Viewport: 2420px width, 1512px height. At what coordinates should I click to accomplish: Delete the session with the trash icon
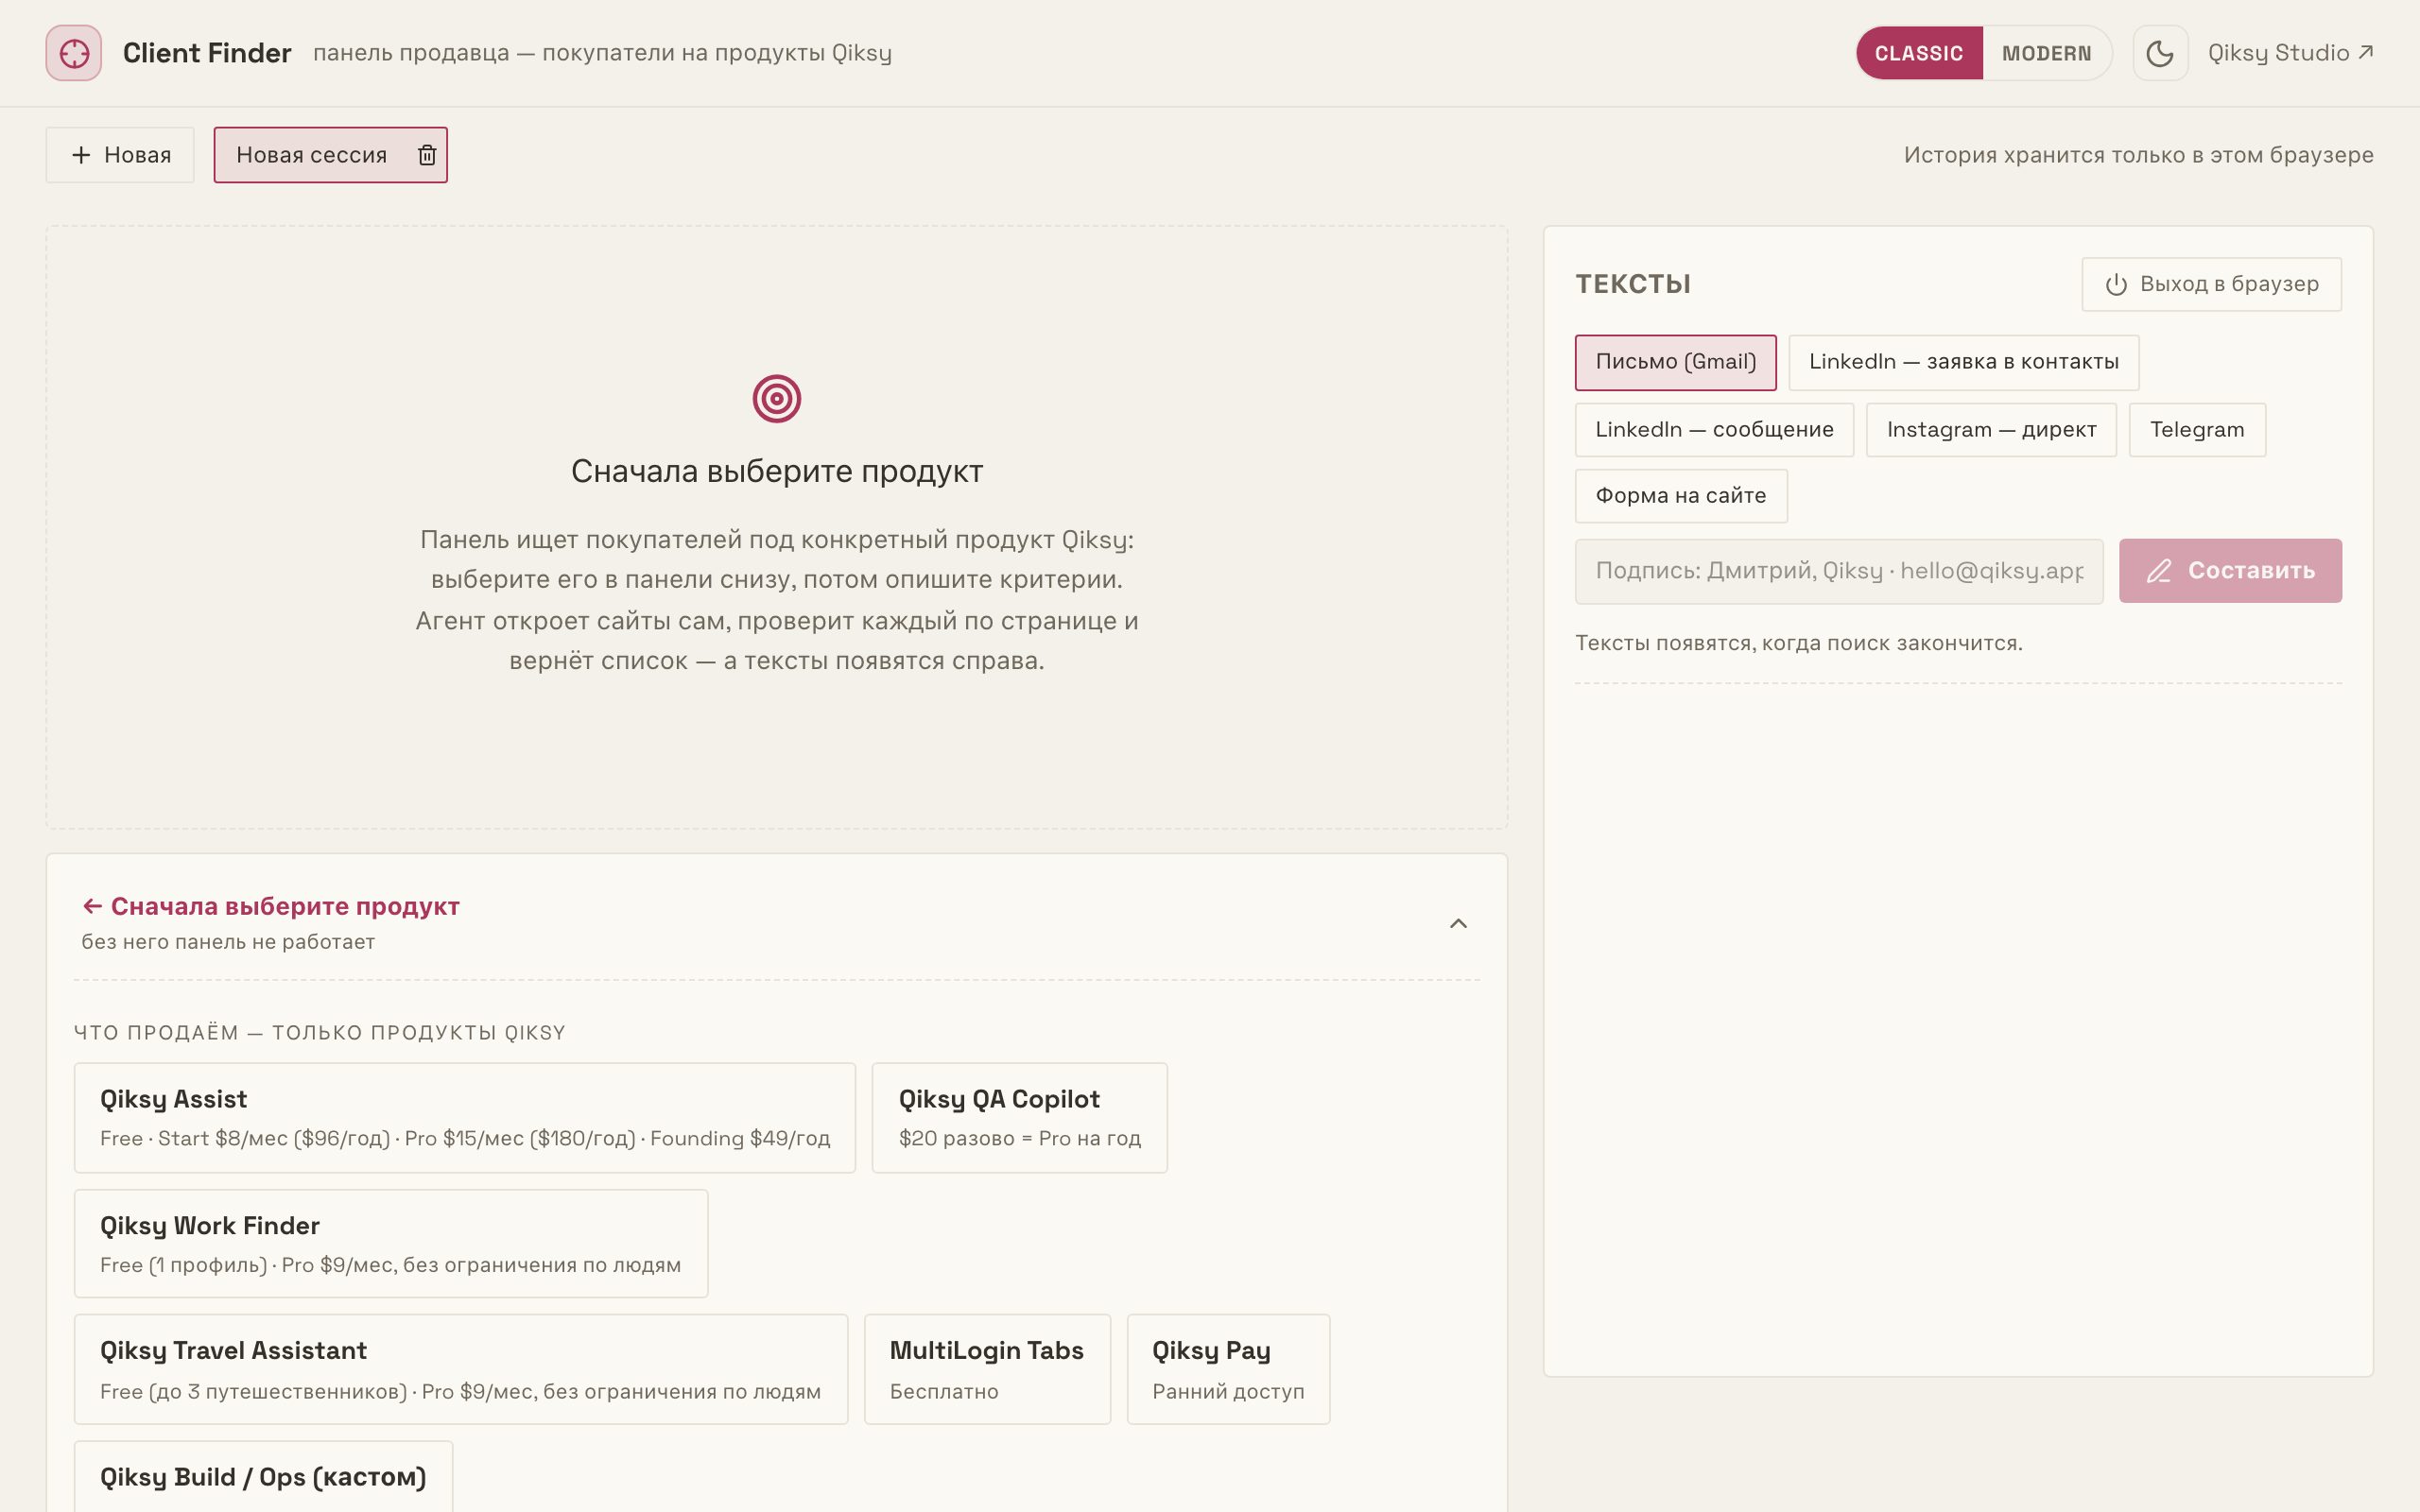pyautogui.click(x=427, y=155)
